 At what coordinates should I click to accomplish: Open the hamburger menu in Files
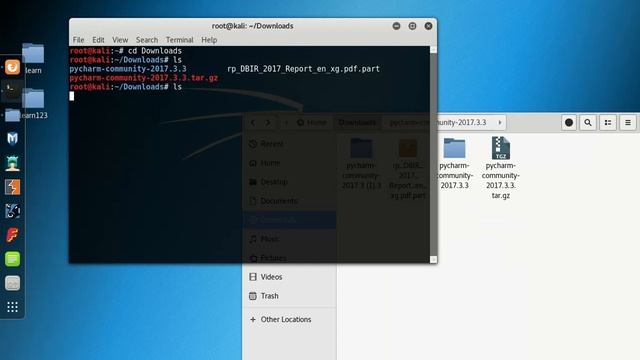click(x=628, y=122)
